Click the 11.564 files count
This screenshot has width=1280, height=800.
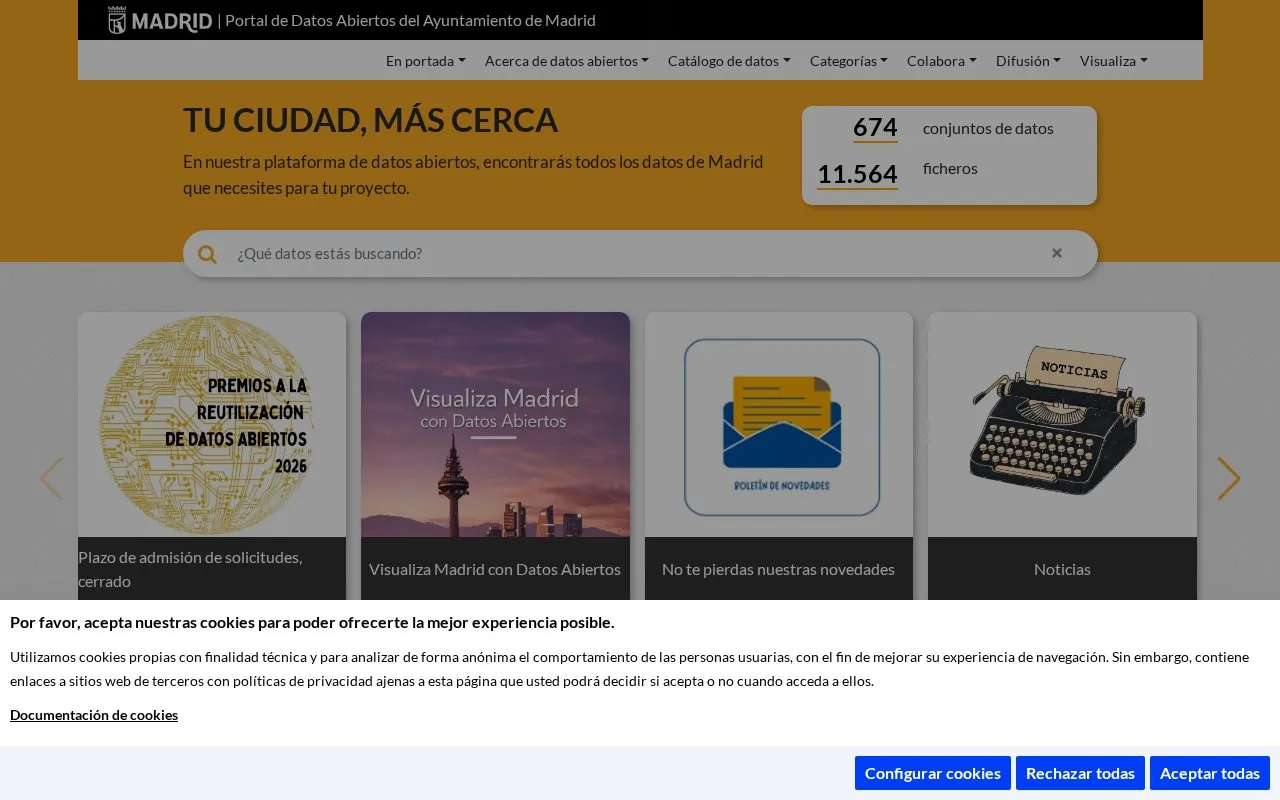857,175
